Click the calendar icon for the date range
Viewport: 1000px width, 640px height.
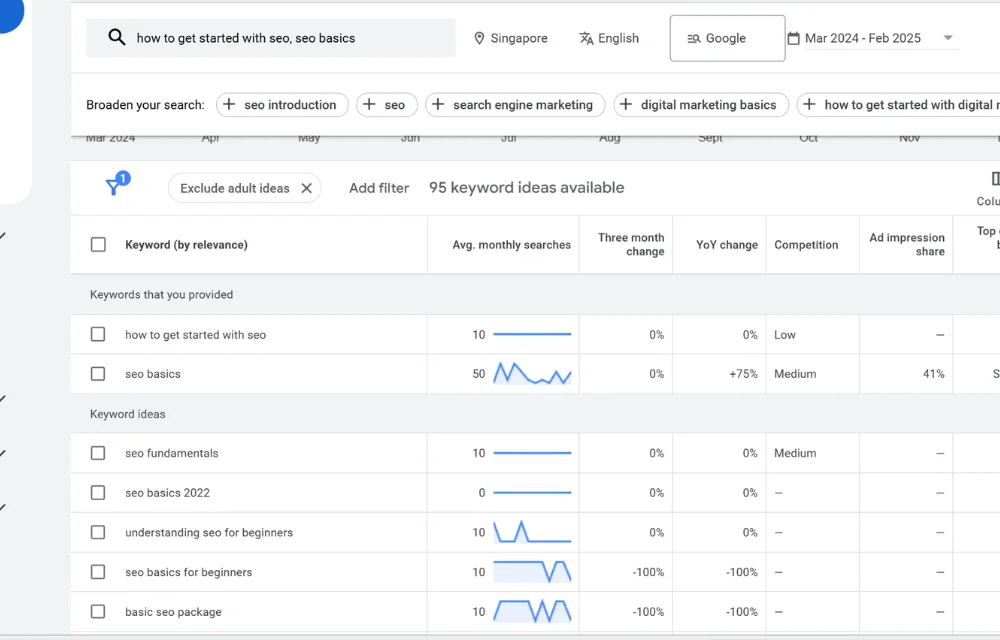[x=793, y=37]
